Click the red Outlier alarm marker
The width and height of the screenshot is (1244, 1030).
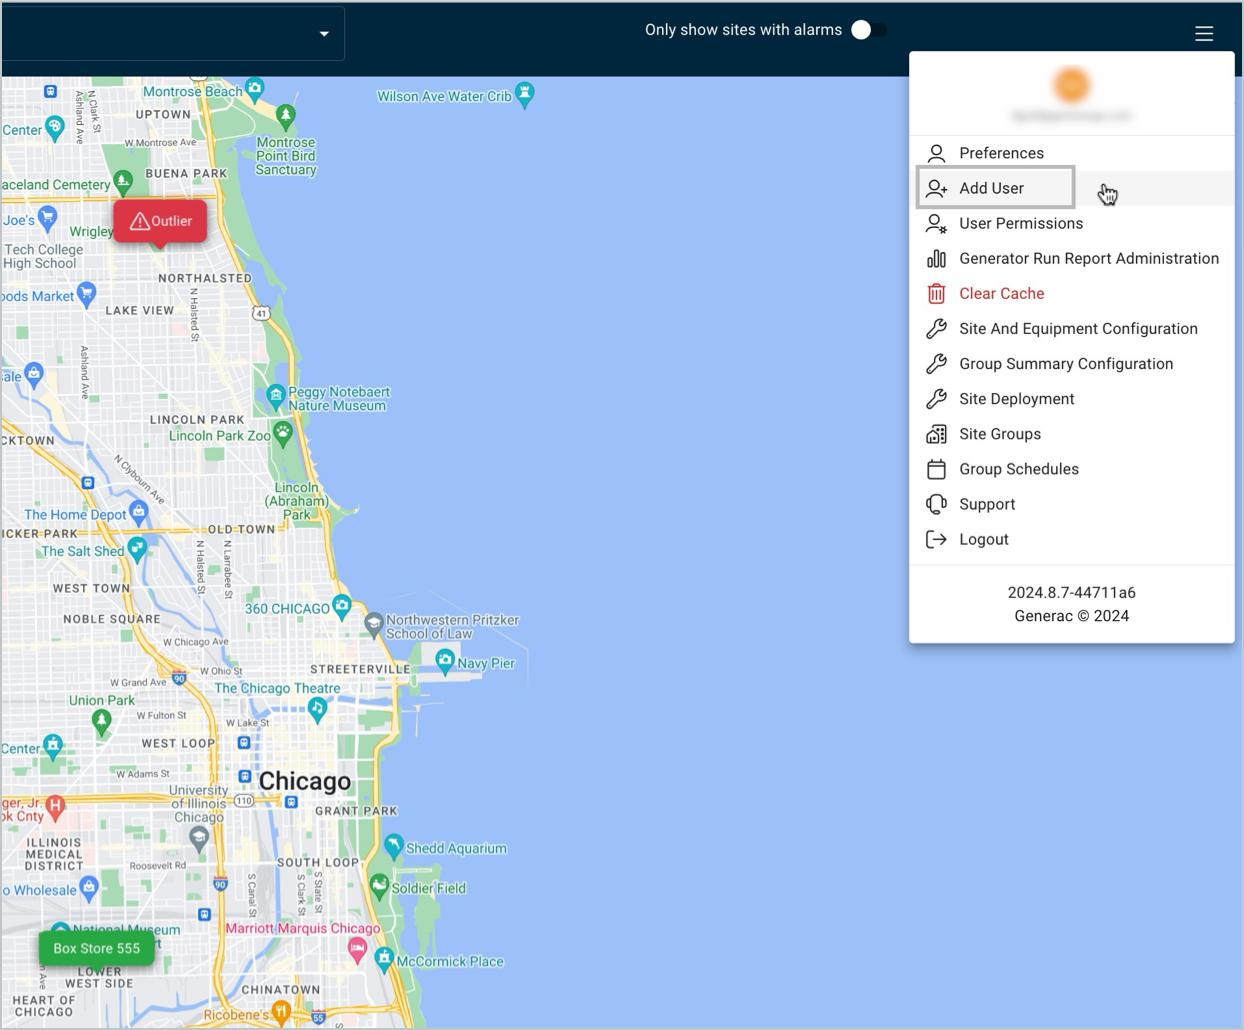(x=160, y=221)
